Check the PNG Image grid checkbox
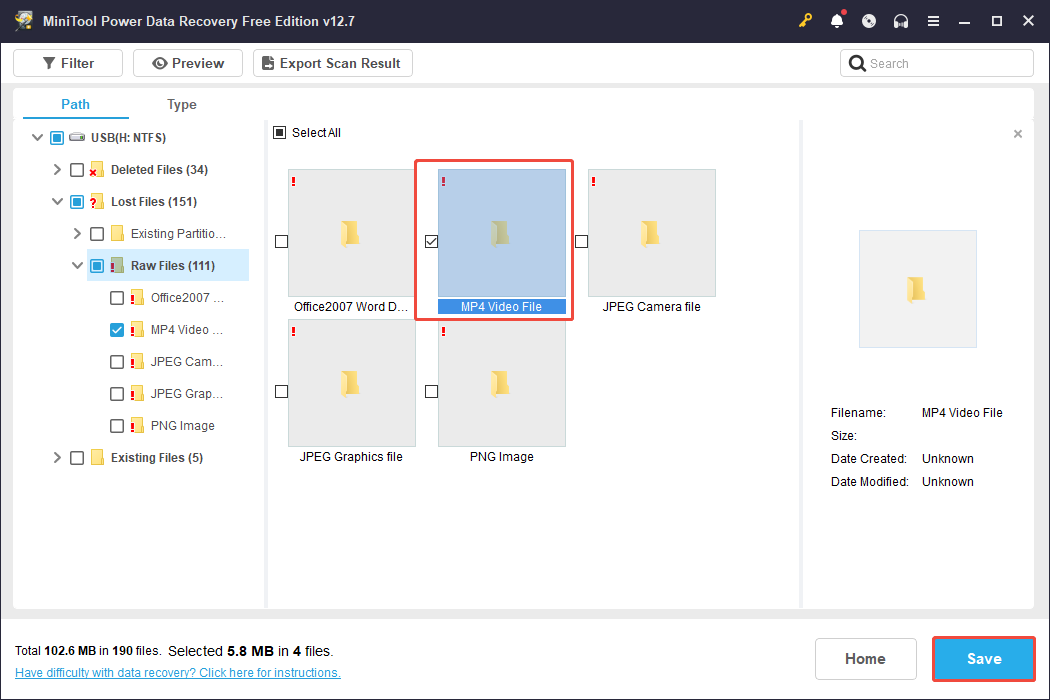Viewport: 1050px width, 700px height. [431, 391]
